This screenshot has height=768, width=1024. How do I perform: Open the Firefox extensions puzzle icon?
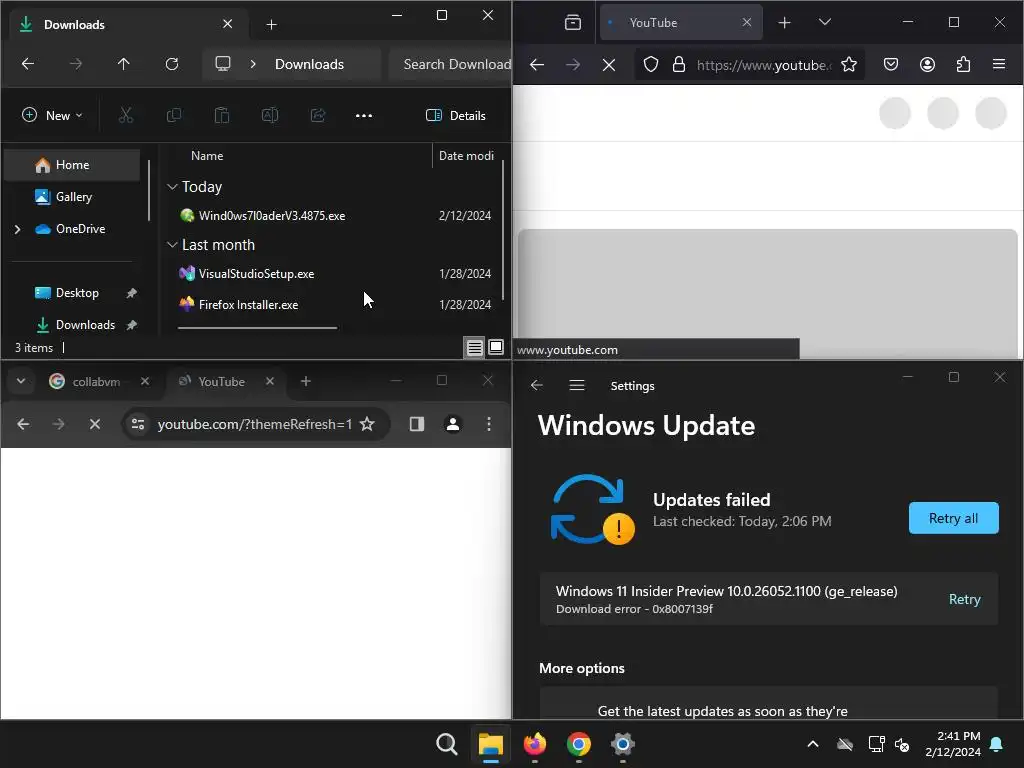[963, 65]
